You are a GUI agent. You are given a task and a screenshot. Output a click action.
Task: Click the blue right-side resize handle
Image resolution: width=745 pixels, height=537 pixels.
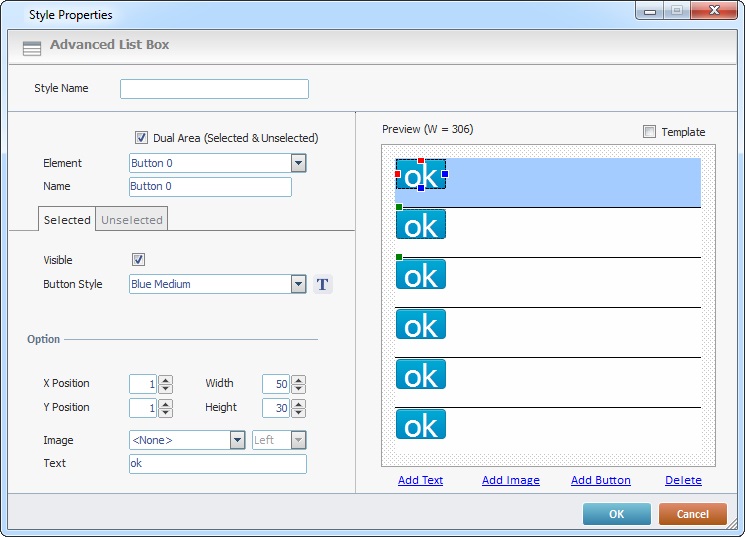point(445,174)
